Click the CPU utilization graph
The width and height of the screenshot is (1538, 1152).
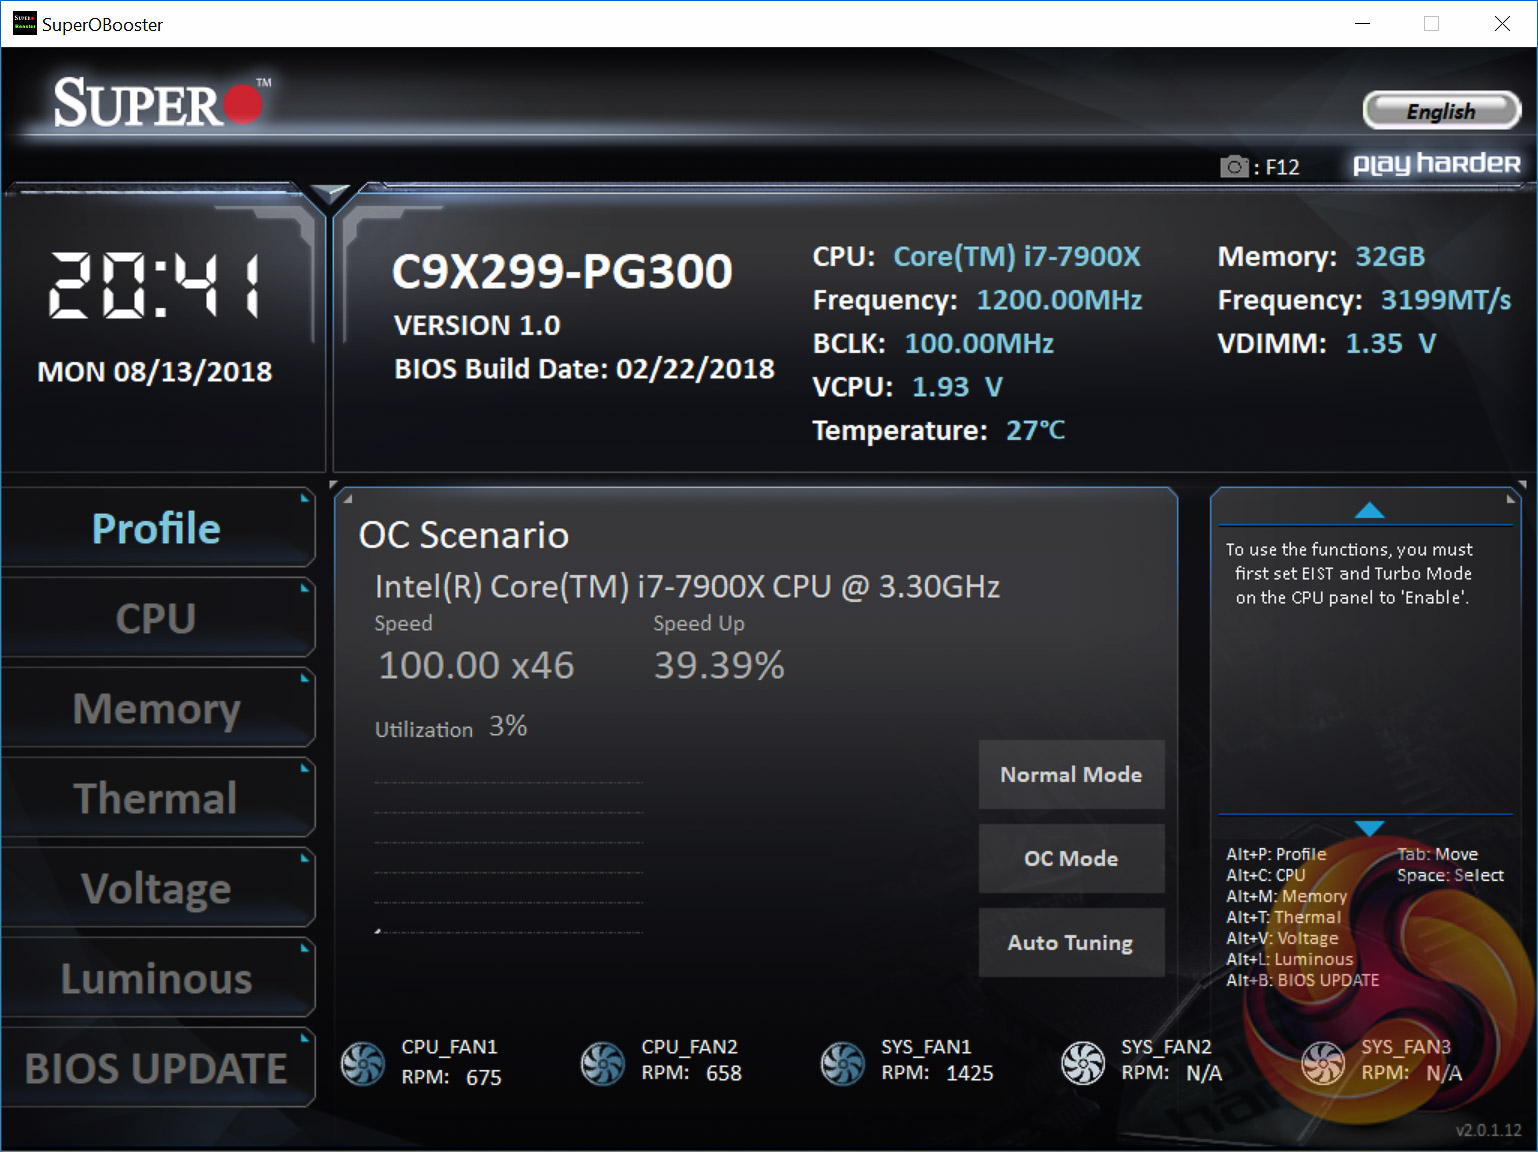coord(509,856)
